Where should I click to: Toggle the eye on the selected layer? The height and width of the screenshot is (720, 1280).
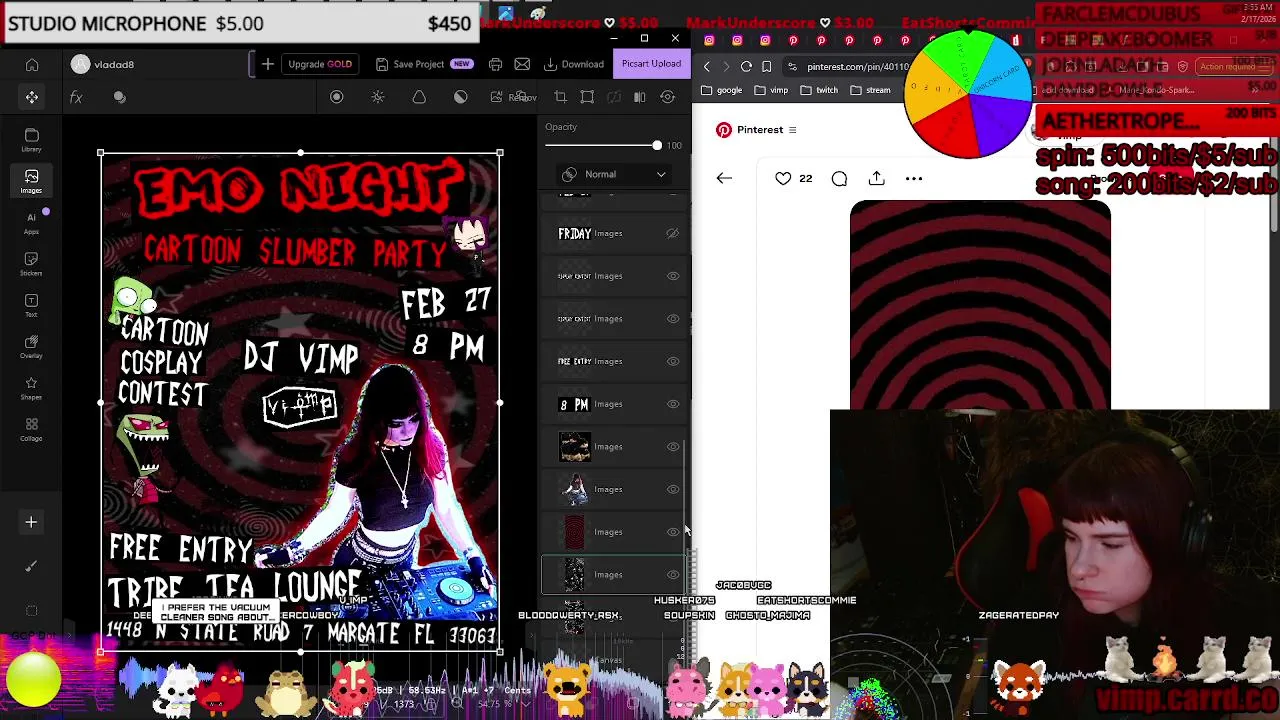click(x=673, y=575)
